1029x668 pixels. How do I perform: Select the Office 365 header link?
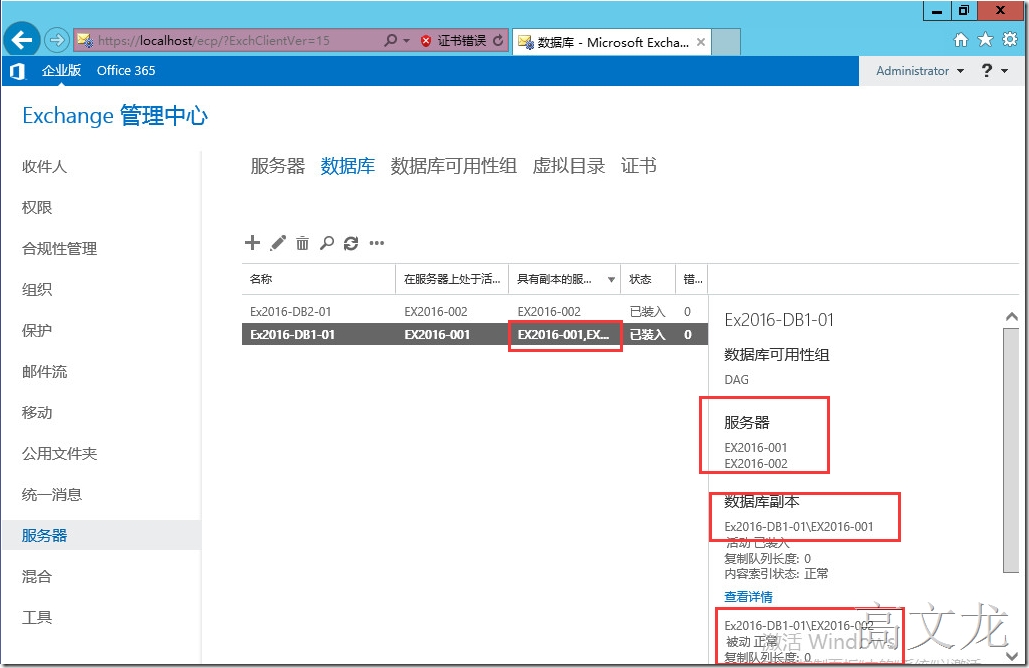pyautogui.click(x=126, y=70)
